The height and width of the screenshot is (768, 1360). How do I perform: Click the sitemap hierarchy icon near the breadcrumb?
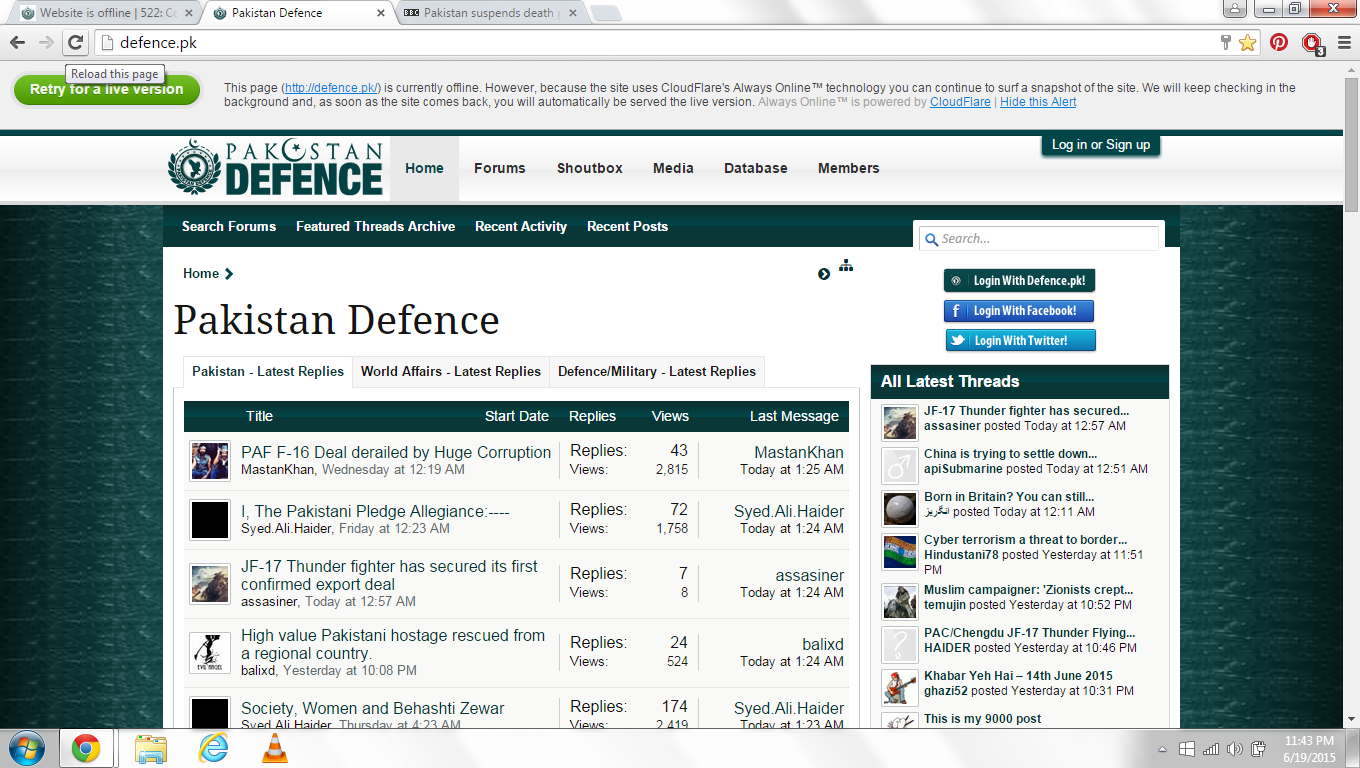pyautogui.click(x=846, y=266)
